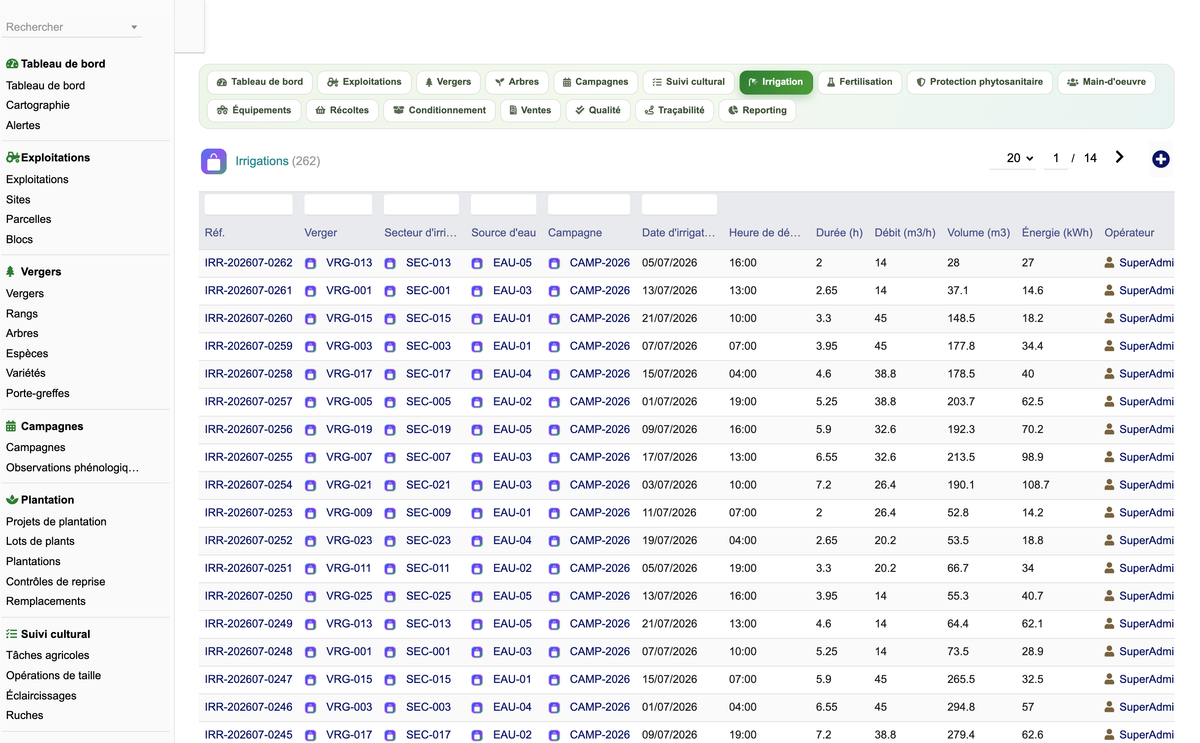Click the dashboard gauge icon in sidebar heading
This screenshot has width=1200, height=743.
12,64
